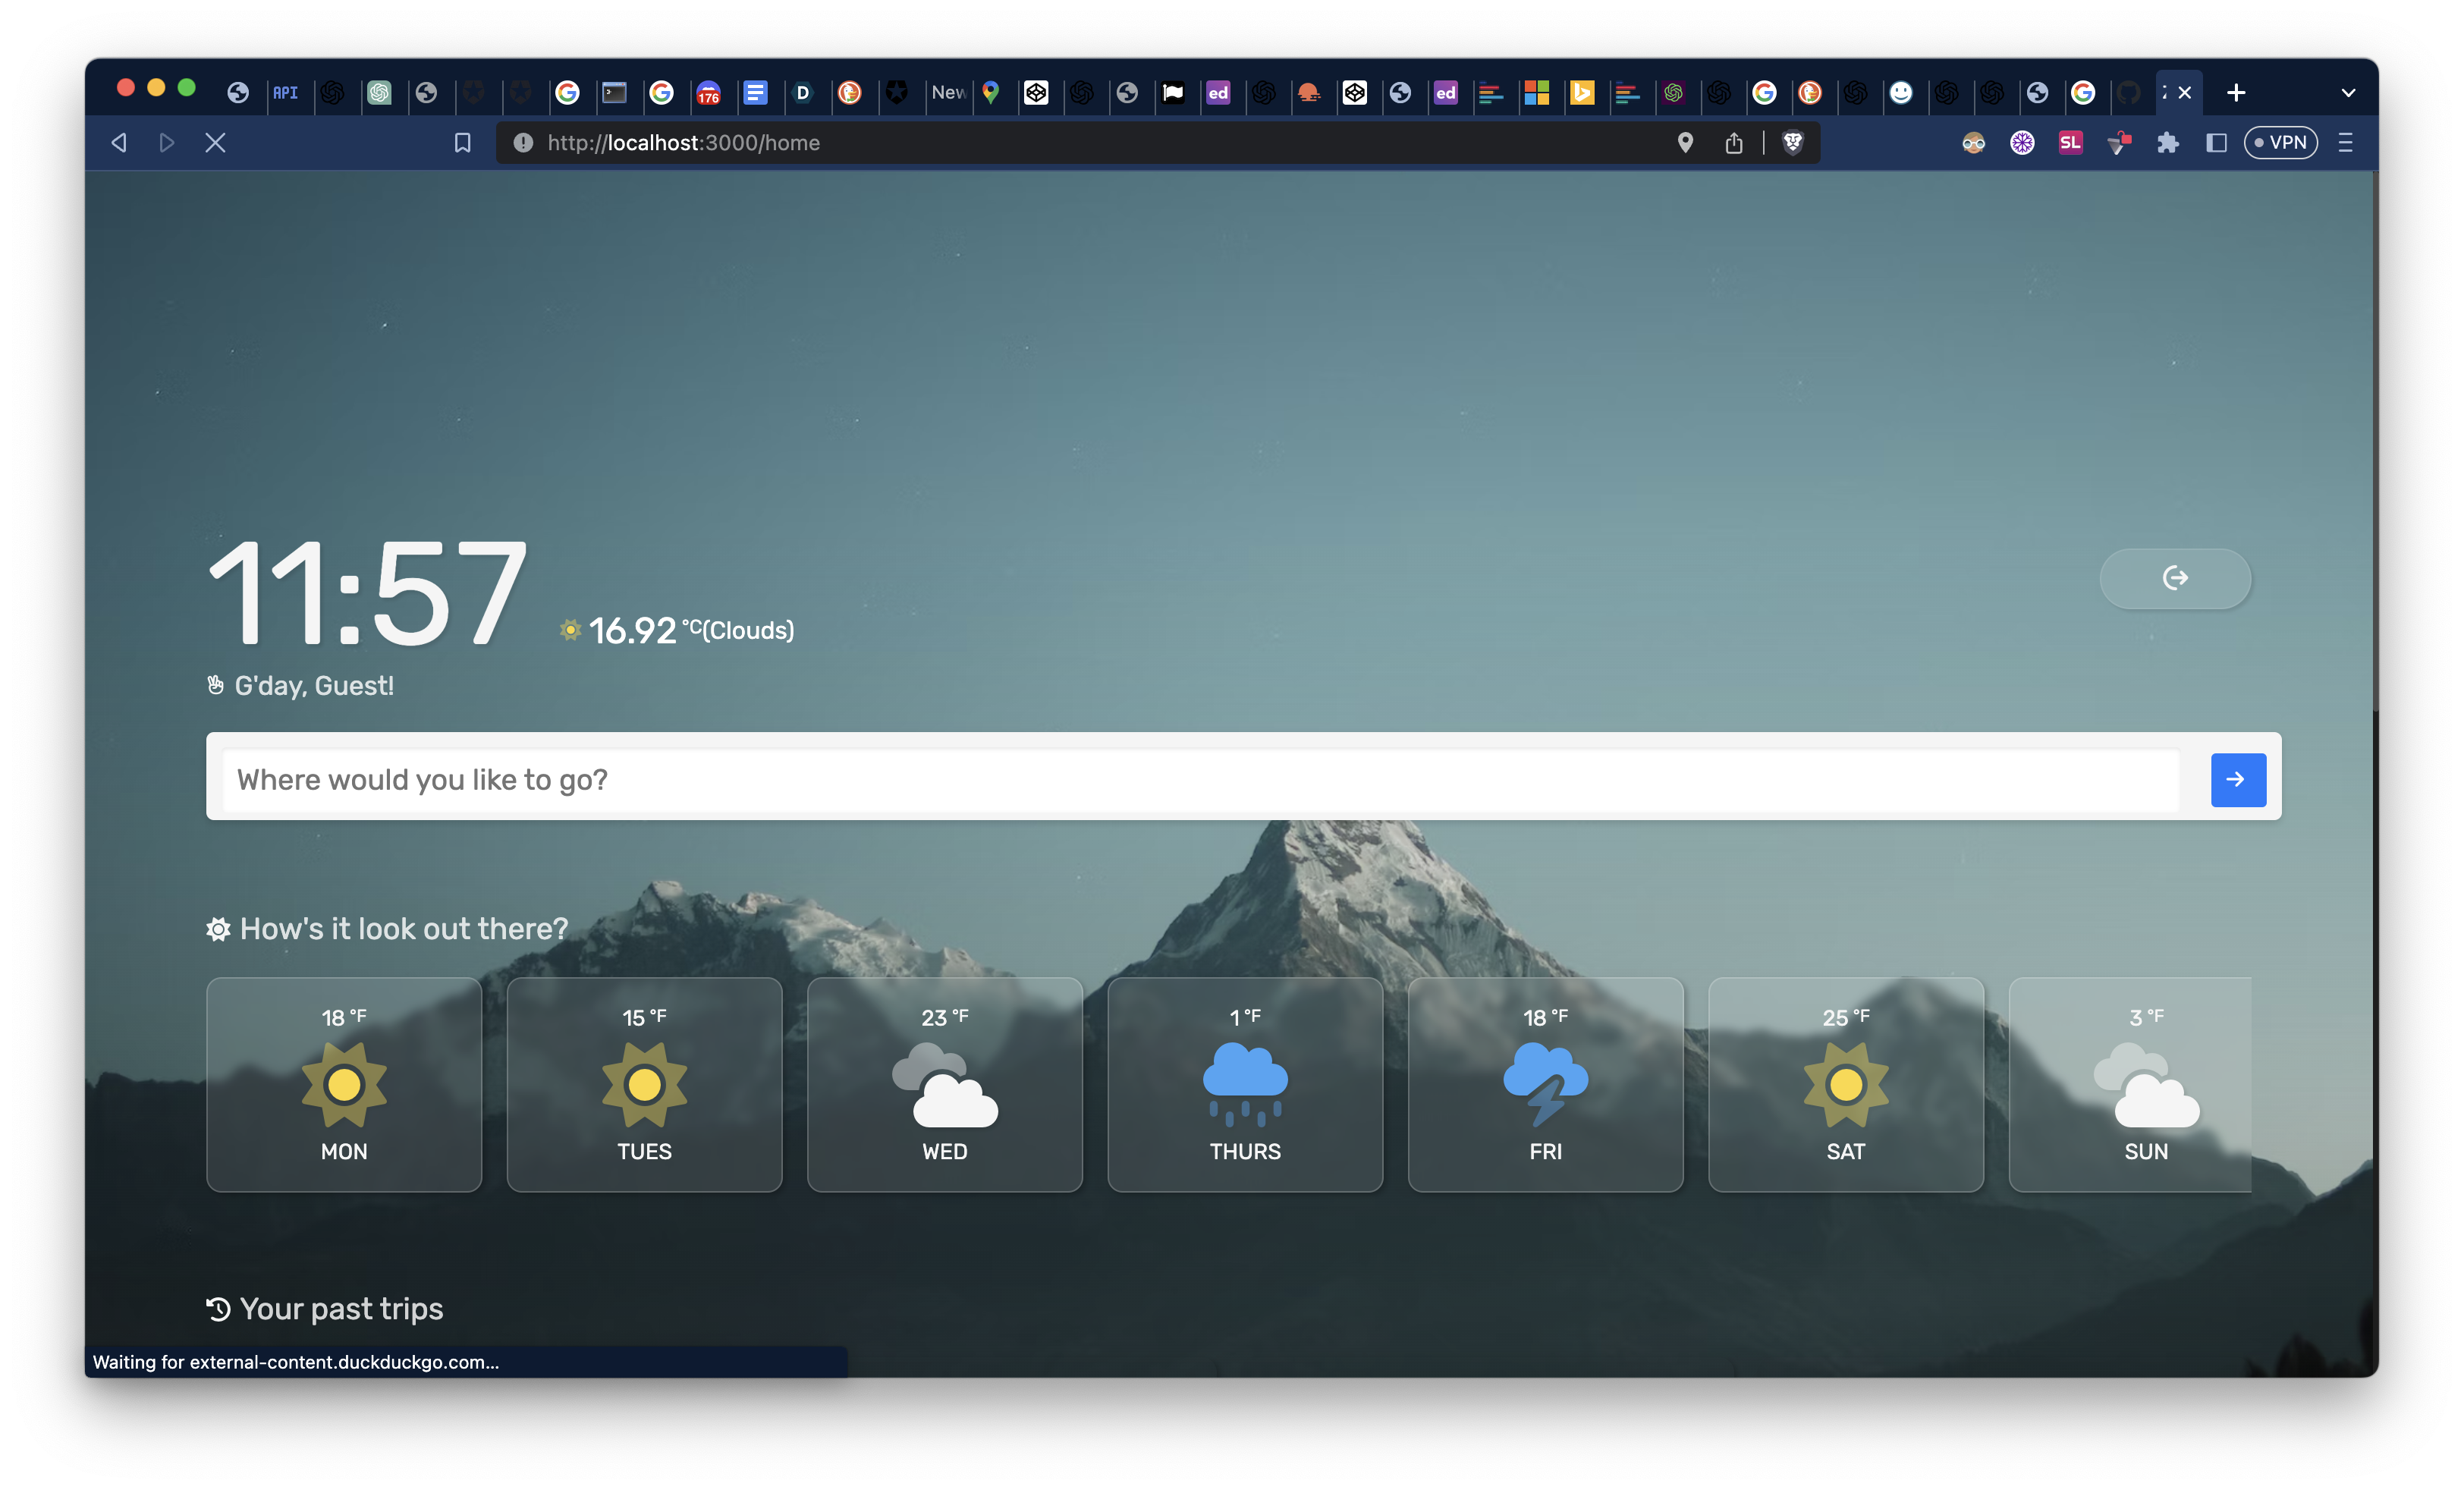Screen dimensions: 2464x1490
Task: Click the share icon in address bar
Action: [x=1733, y=143]
